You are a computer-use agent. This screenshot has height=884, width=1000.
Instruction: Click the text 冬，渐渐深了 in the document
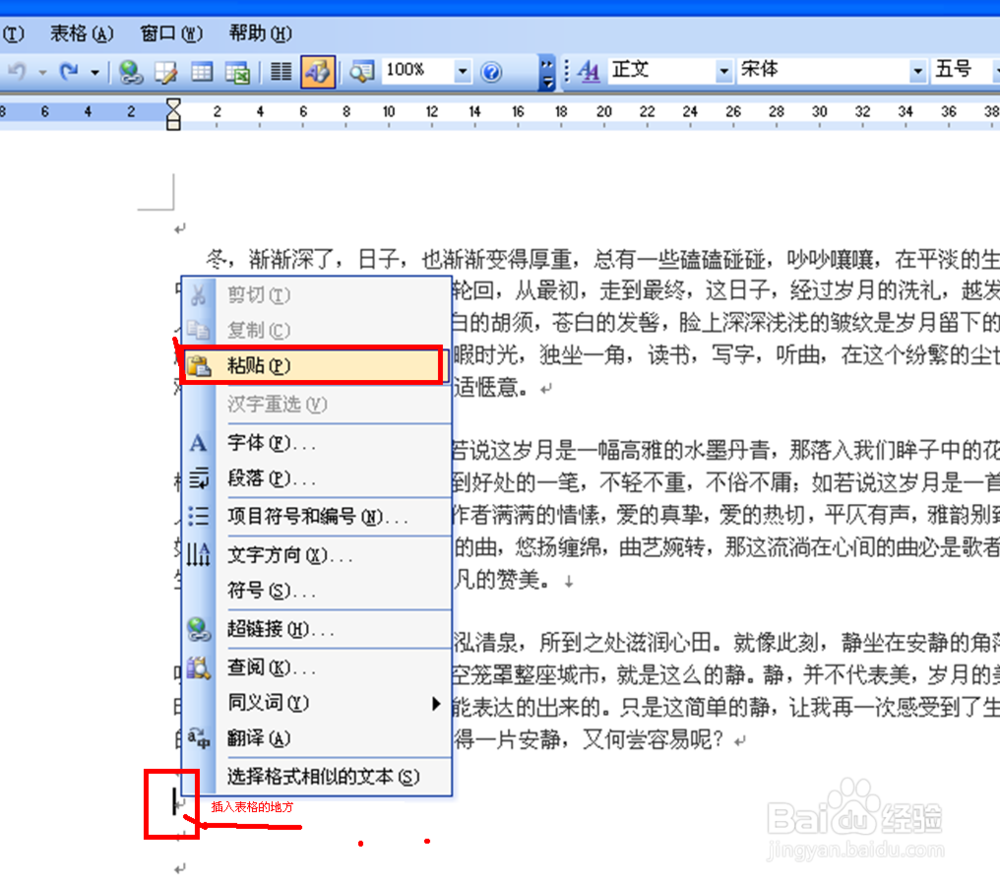pos(268,260)
